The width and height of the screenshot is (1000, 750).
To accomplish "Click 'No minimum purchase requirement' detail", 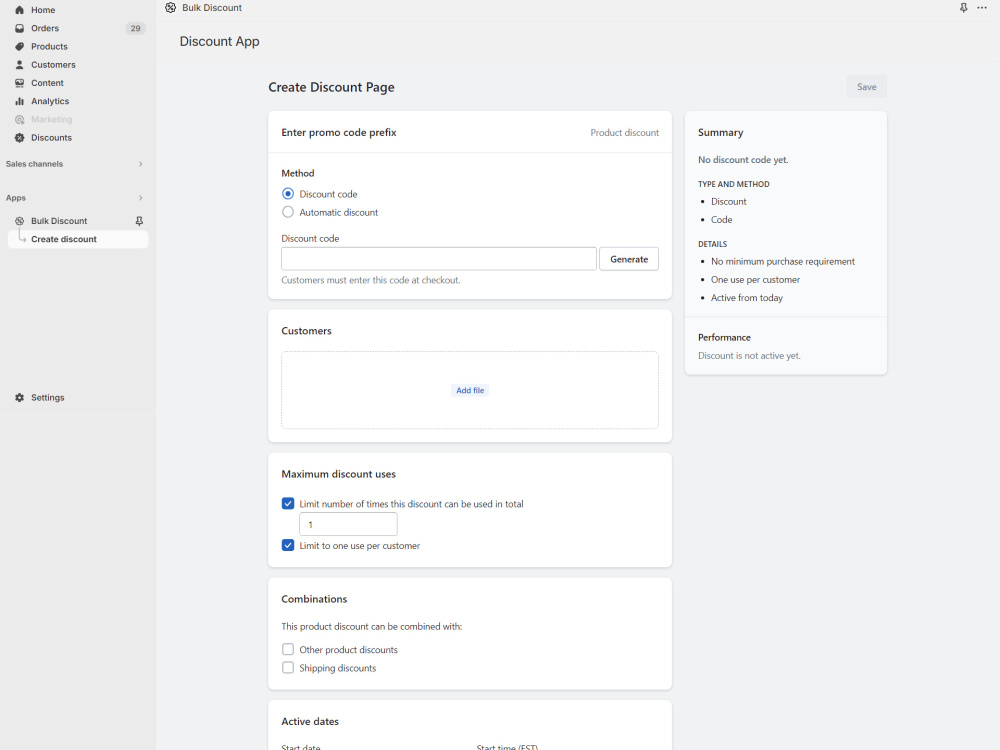I will pyautogui.click(x=783, y=261).
